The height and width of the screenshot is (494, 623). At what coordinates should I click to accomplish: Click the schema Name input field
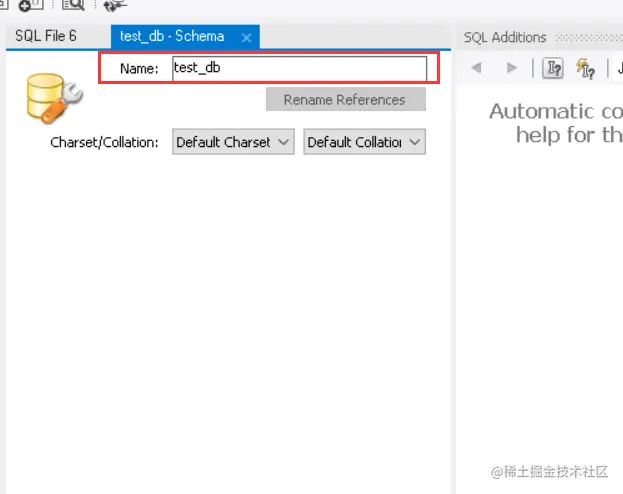(300, 68)
